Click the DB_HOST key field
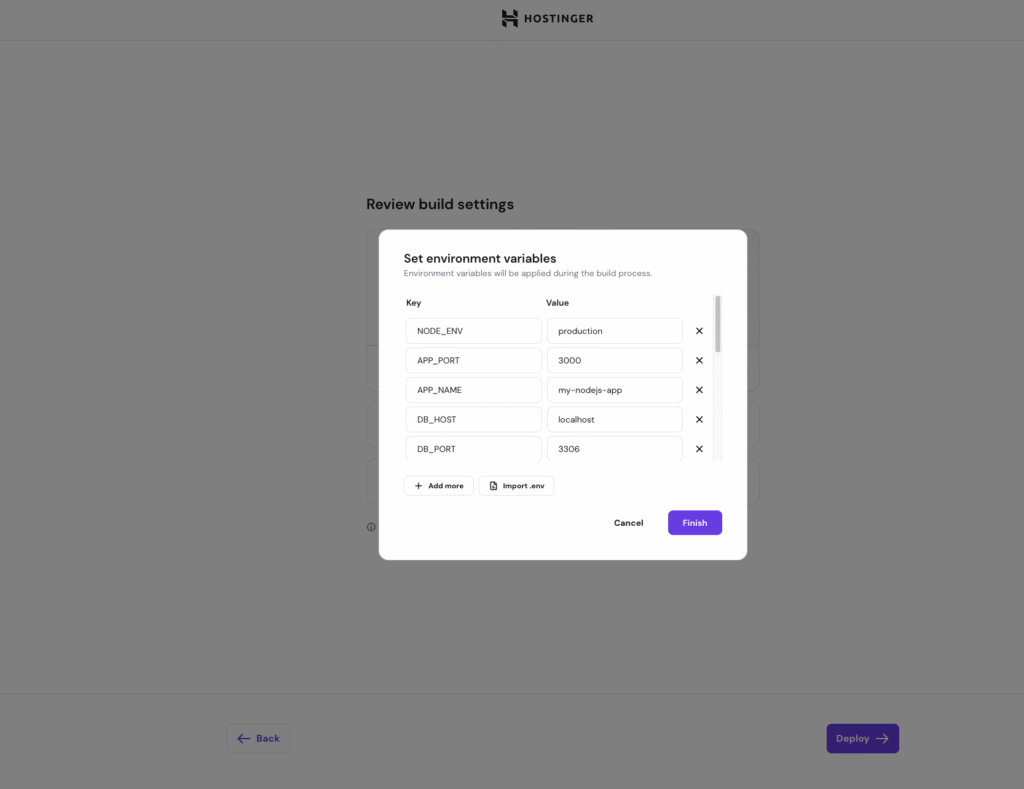 coord(473,419)
